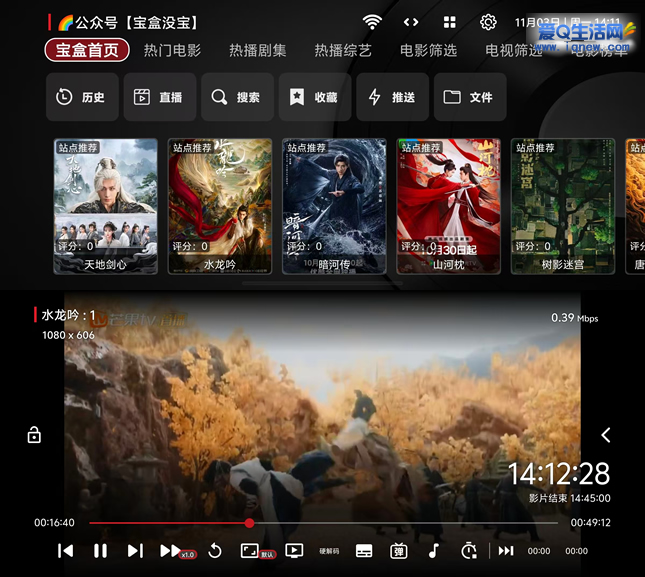Viewport: 645px width, 577px height.
Task: Toggle 硬解码 decoding mode
Action: tap(329, 551)
